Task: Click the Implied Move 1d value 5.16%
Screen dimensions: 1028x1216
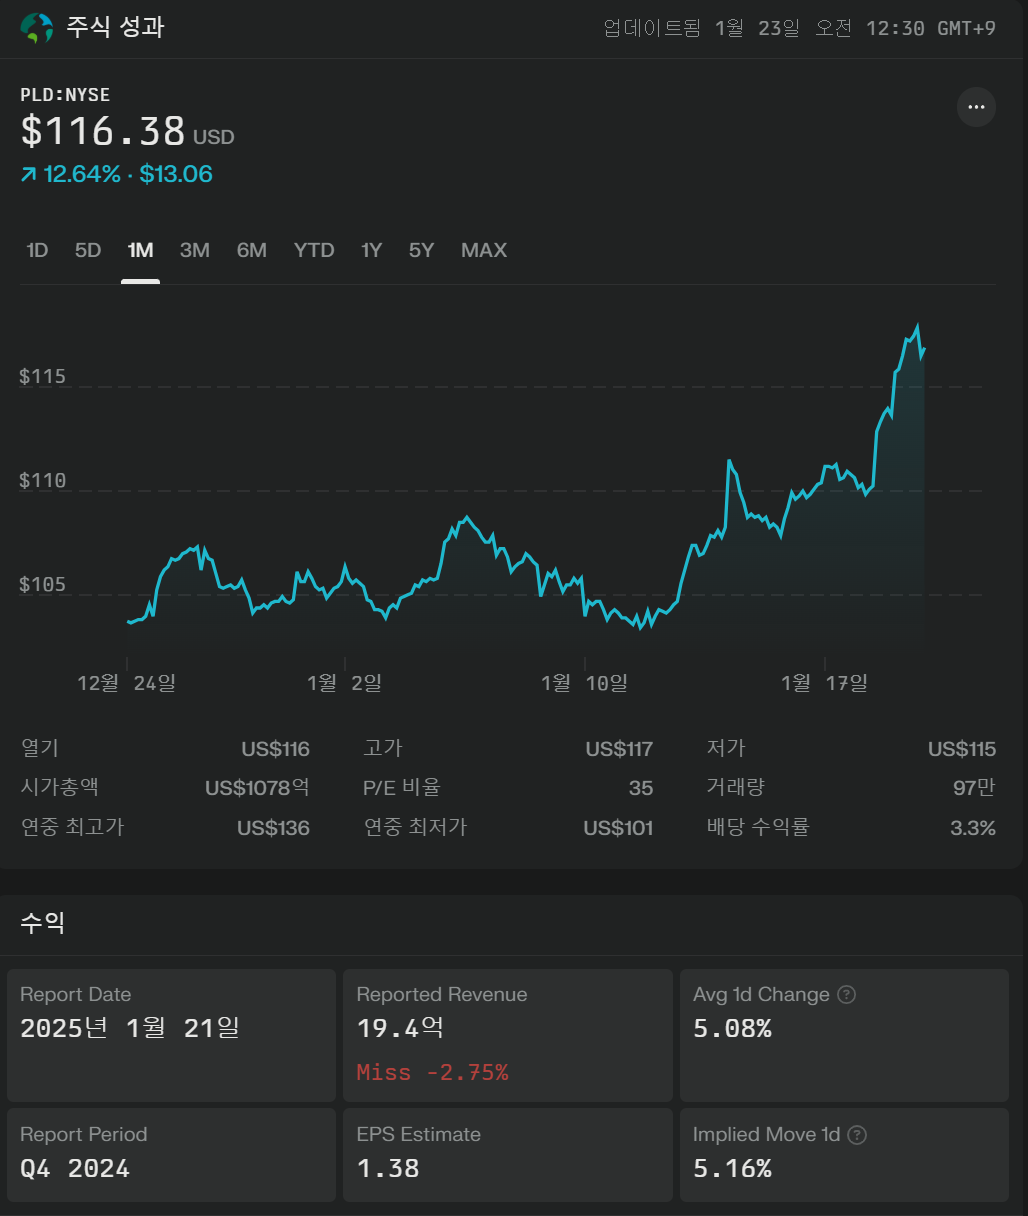Action: pyautogui.click(x=732, y=1168)
